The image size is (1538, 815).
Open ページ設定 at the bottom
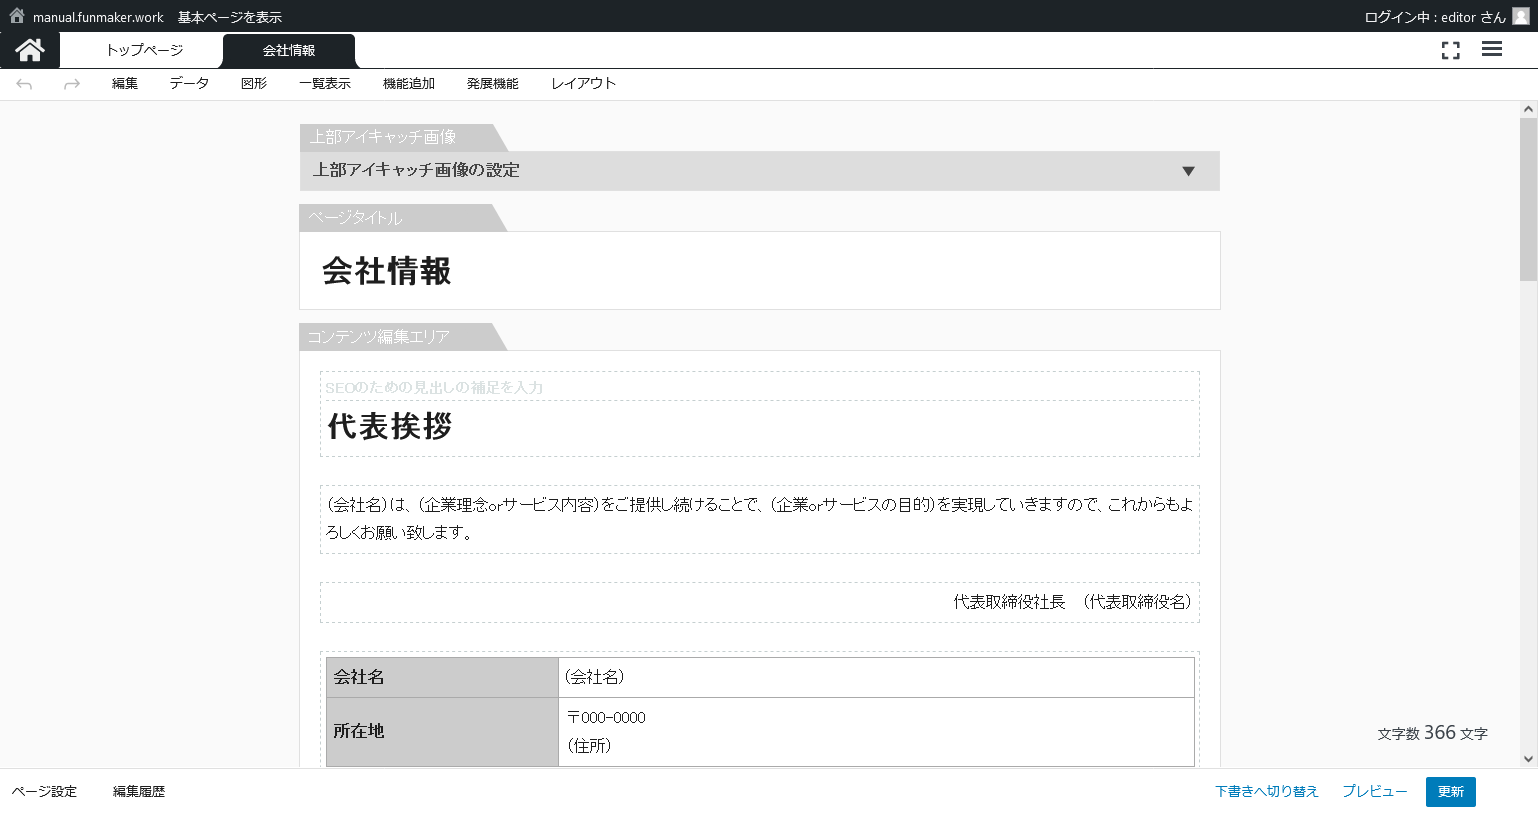pyautogui.click(x=44, y=791)
